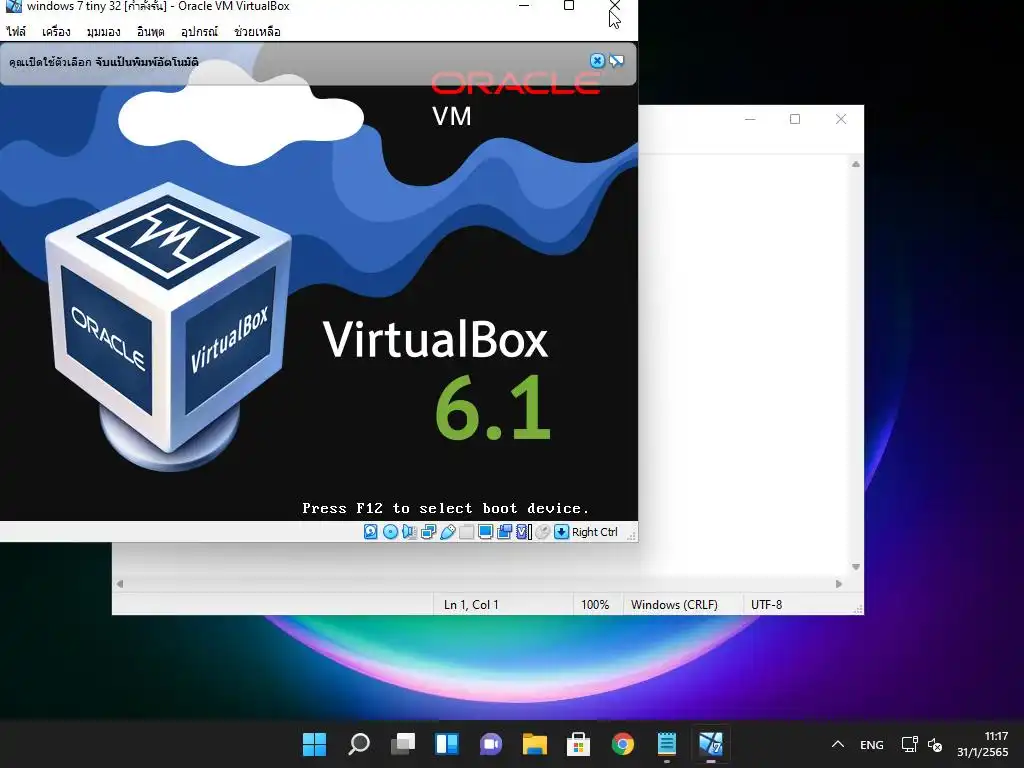The width and height of the screenshot is (1024, 768).
Task: Click the virtualization CPU 'V' status icon
Action: click(x=523, y=532)
